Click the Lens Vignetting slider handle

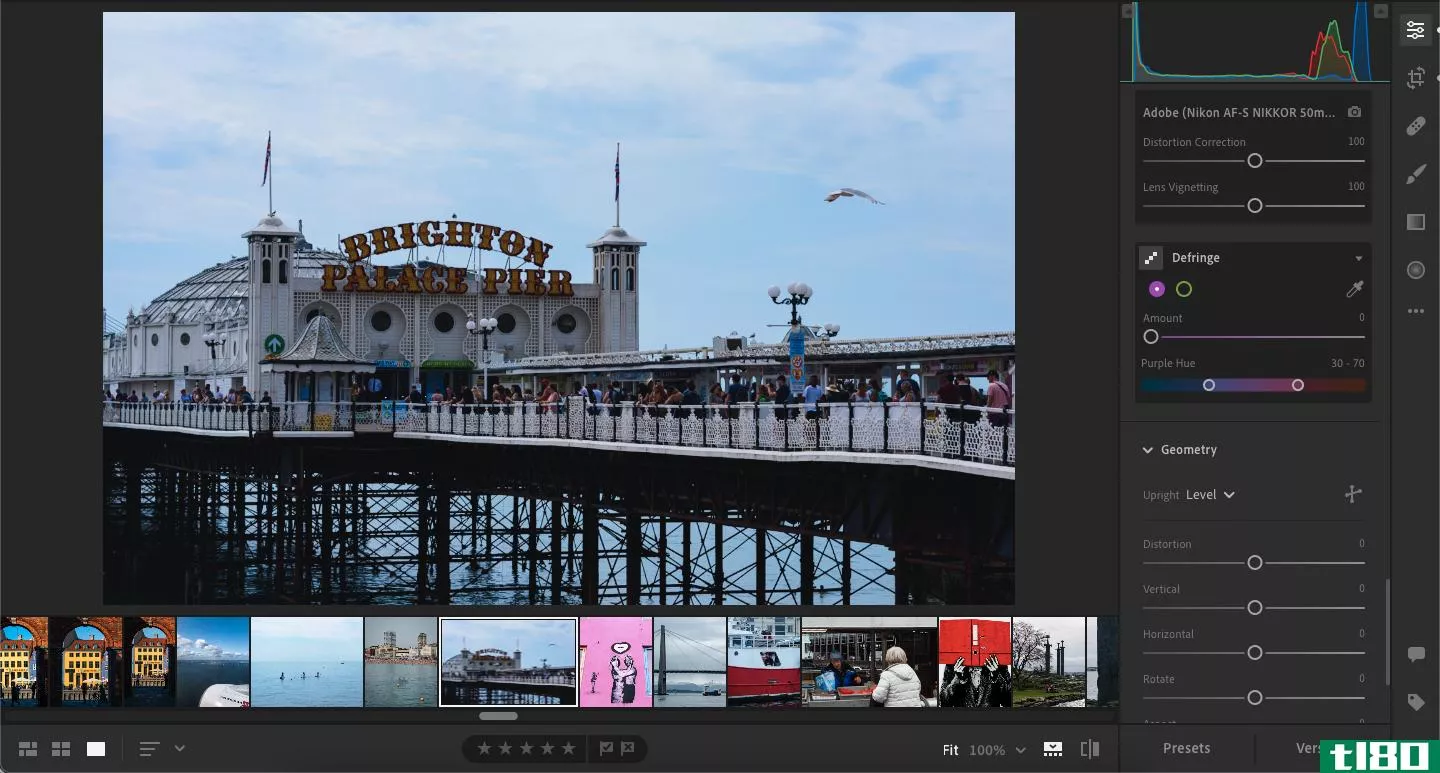click(x=1254, y=205)
